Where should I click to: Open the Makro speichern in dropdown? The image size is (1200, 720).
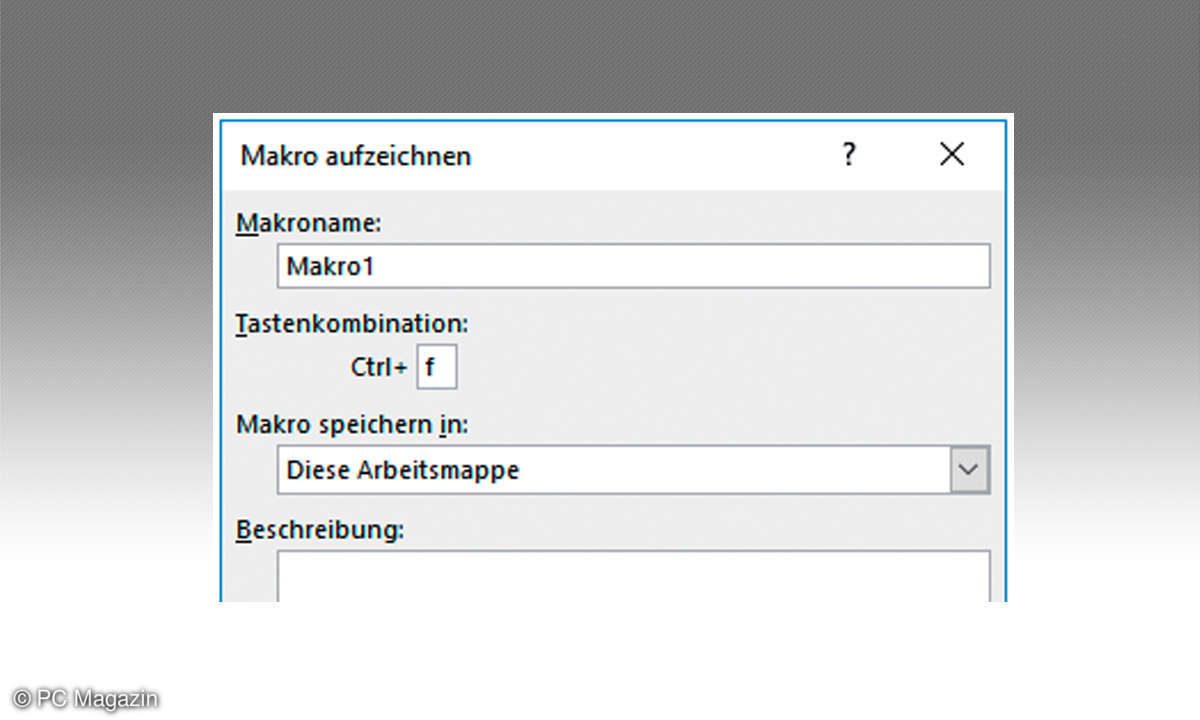coord(969,469)
